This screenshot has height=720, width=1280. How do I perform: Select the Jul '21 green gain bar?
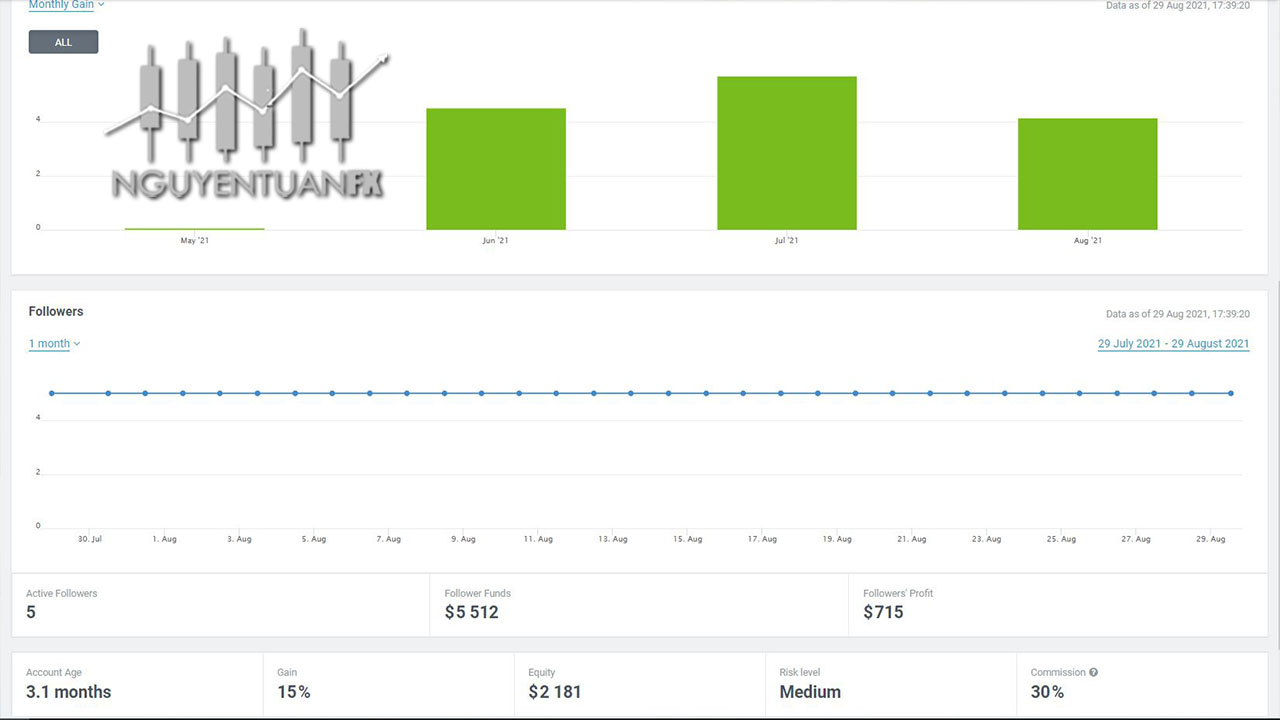tap(786, 153)
